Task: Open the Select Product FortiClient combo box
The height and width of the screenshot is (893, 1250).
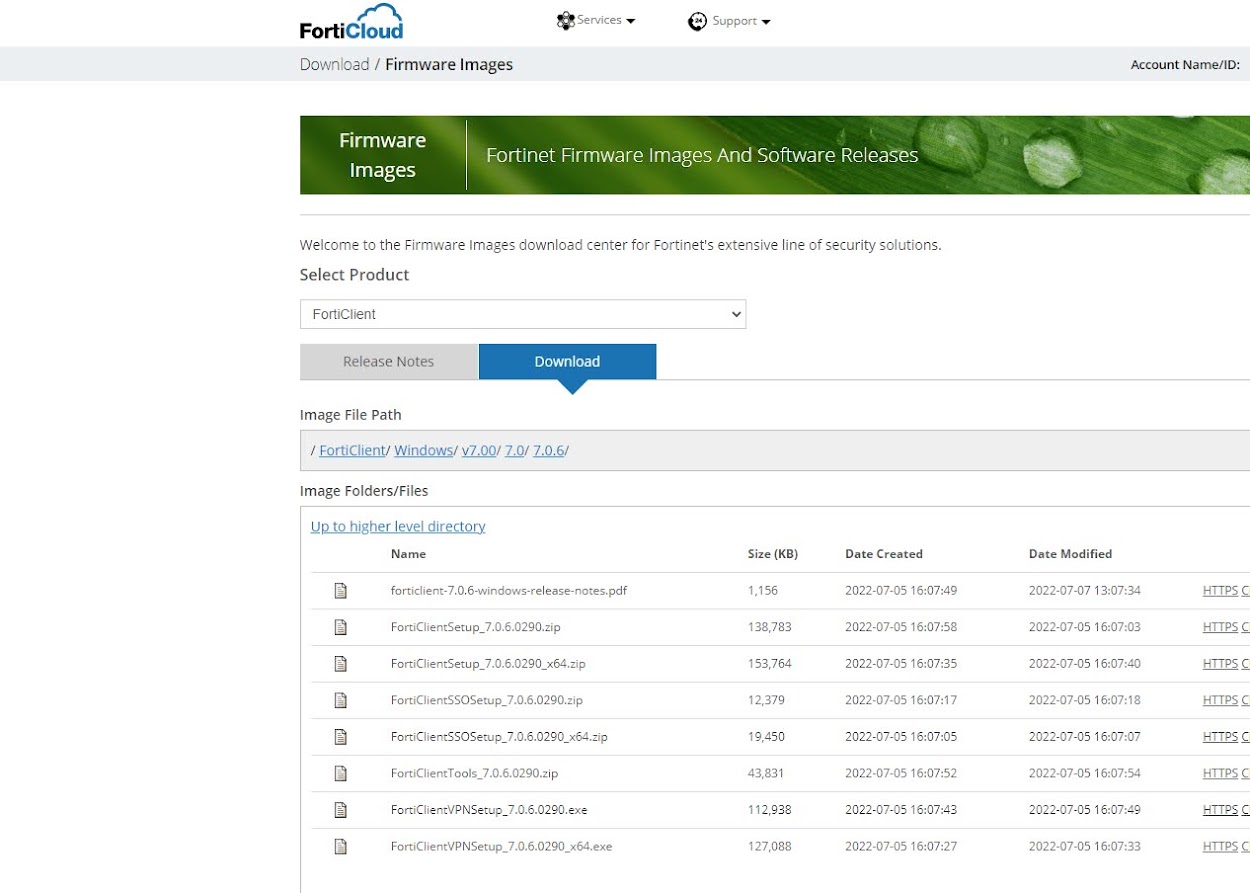Action: [x=523, y=314]
